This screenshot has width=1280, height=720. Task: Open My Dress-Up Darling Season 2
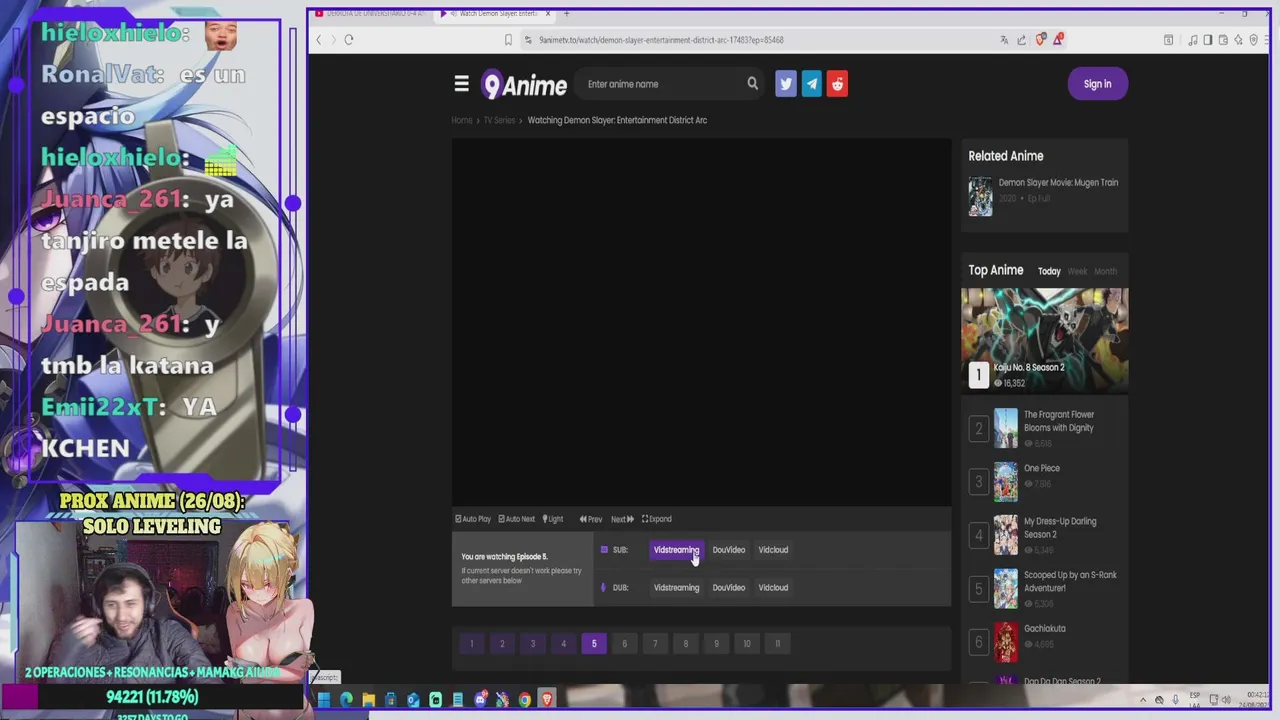coord(1060,528)
